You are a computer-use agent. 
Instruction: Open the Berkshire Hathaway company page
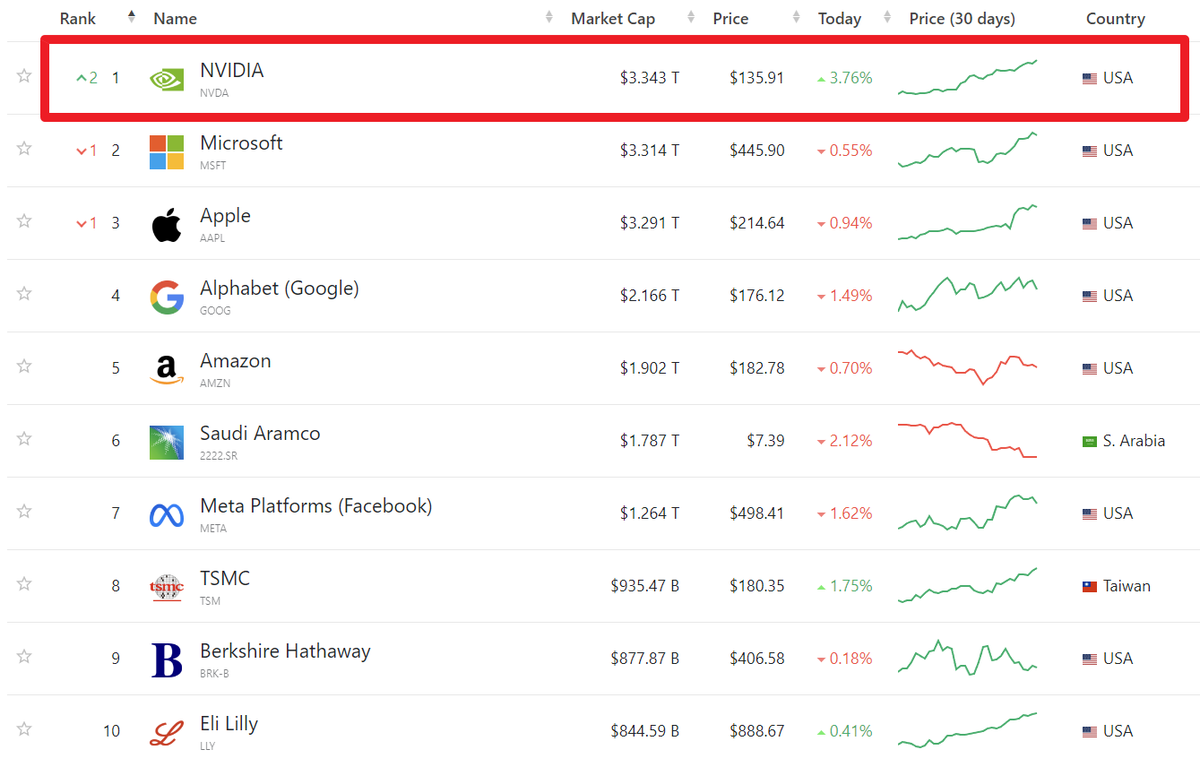pos(285,651)
